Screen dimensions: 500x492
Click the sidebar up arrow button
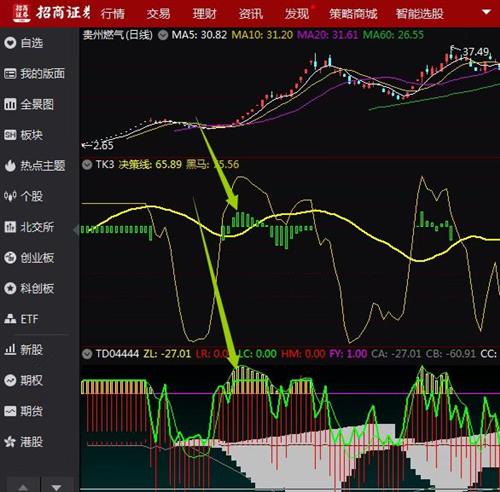(x=23, y=486)
